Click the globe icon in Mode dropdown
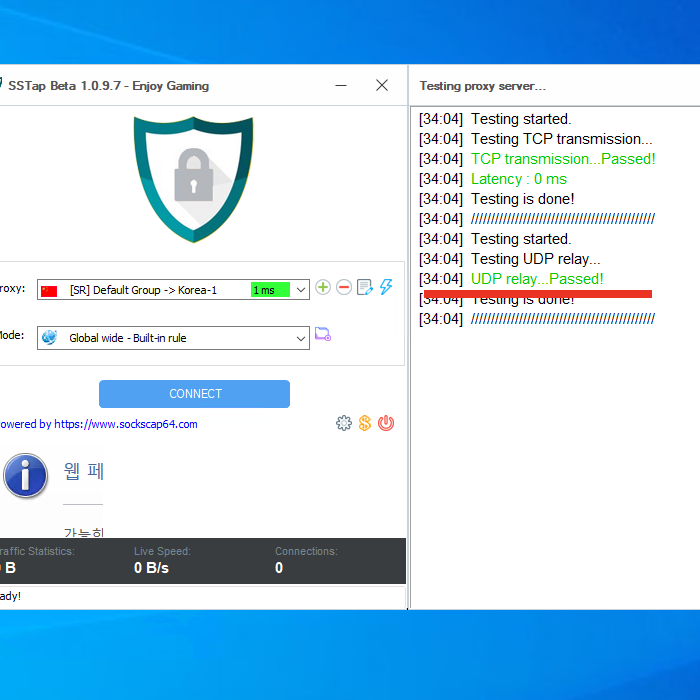The image size is (700, 700). coord(50,338)
